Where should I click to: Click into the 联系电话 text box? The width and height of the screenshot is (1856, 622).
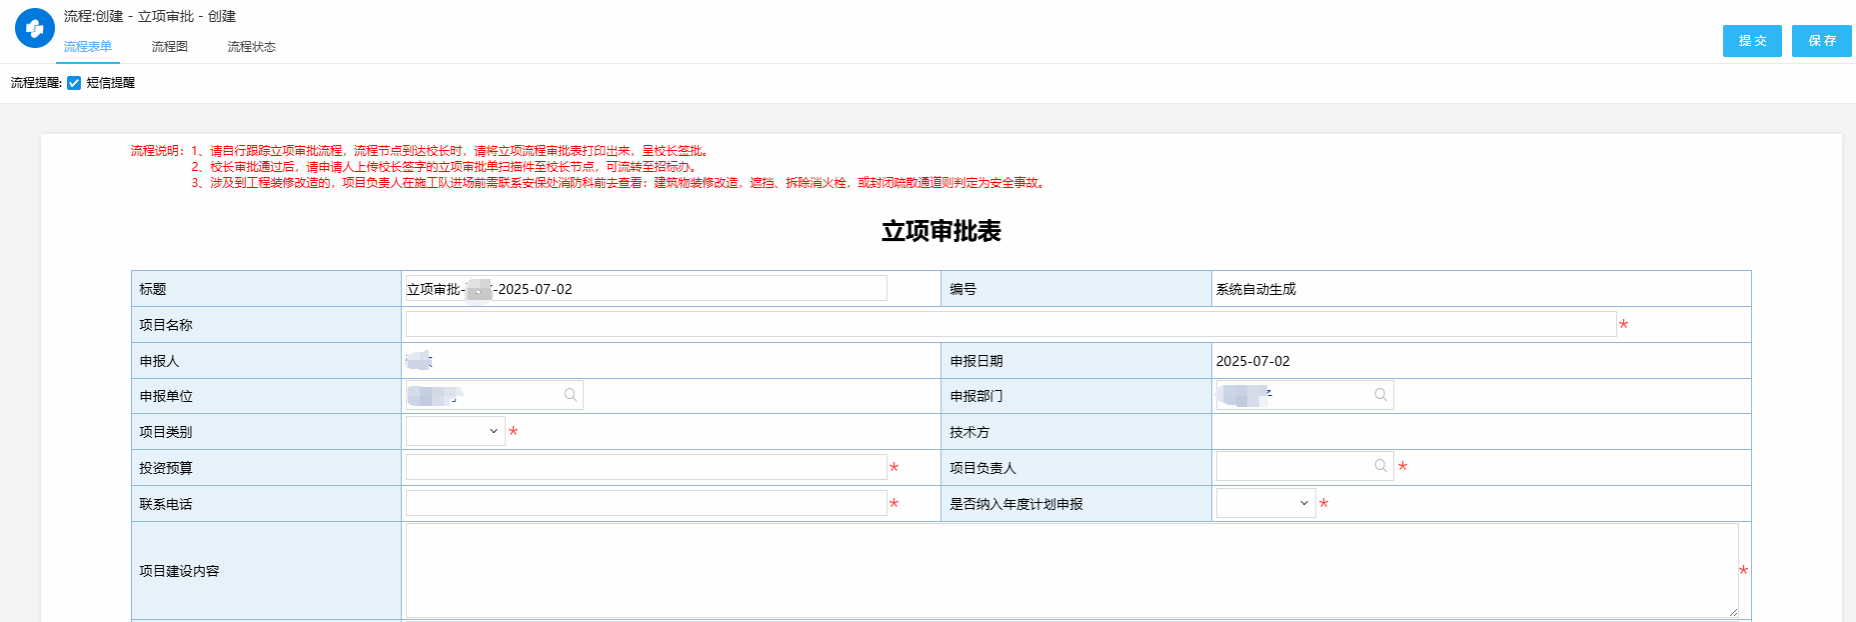(646, 503)
